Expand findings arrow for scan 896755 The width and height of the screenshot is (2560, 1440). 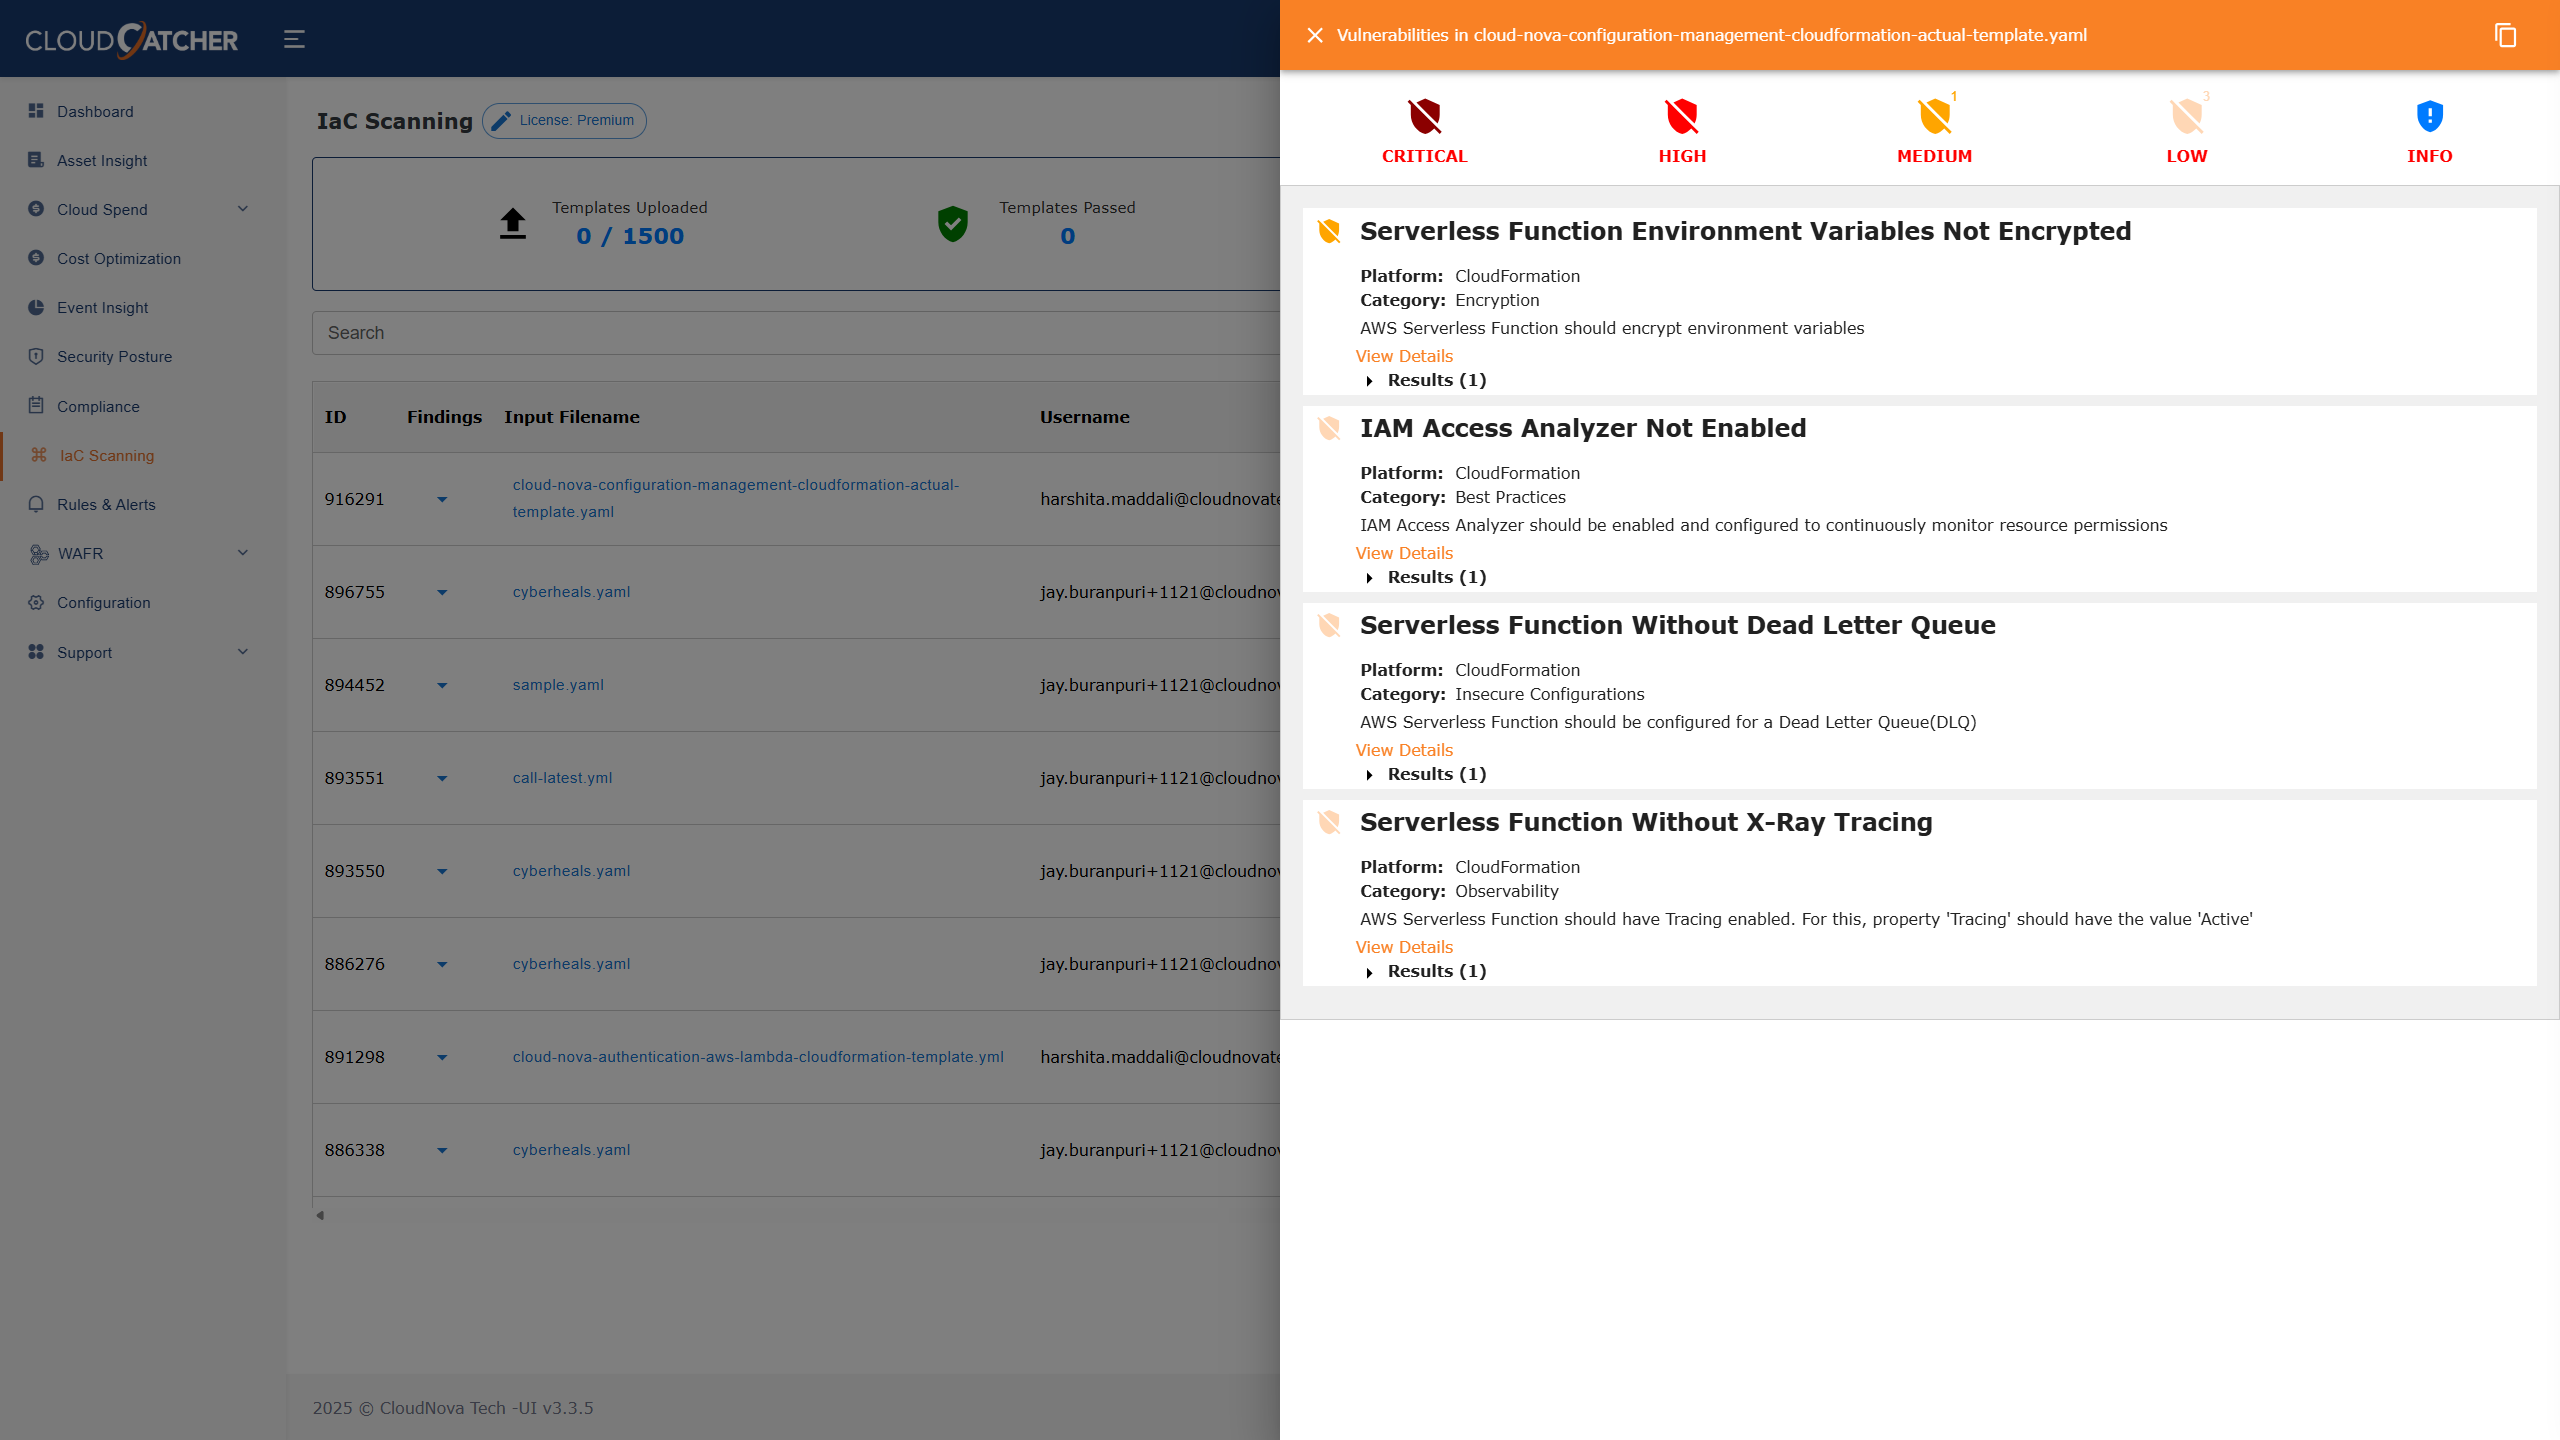pyautogui.click(x=442, y=592)
